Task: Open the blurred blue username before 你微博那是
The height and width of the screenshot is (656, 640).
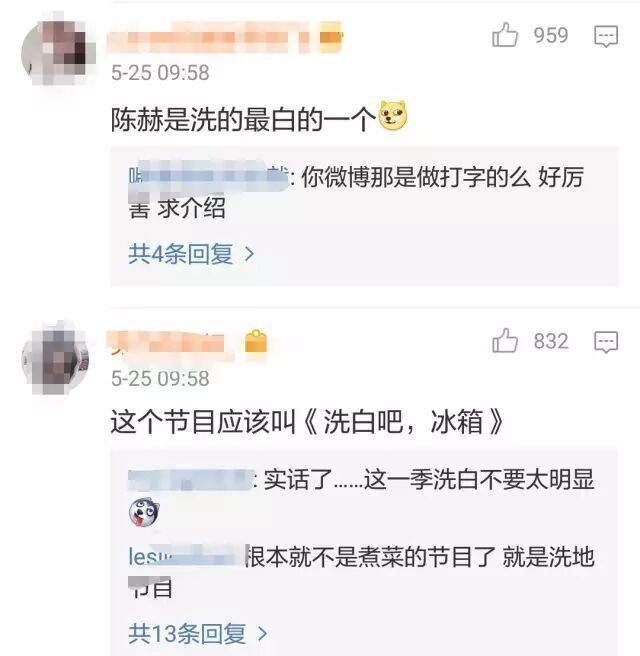Action: (x=208, y=176)
